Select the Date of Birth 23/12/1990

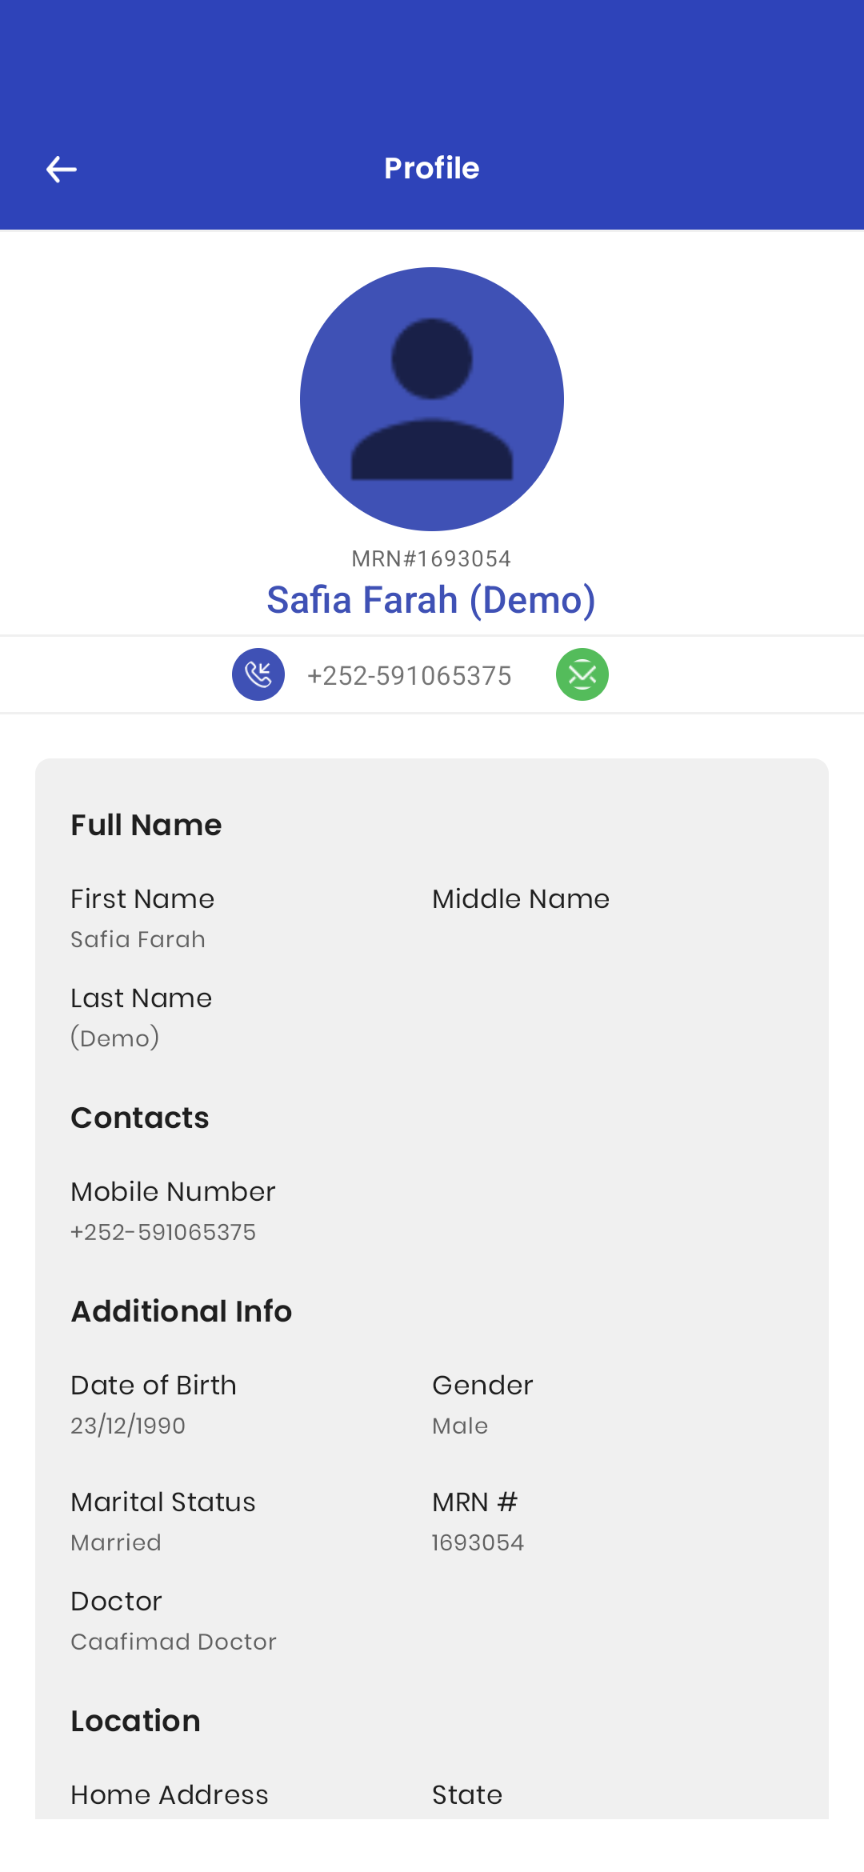(128, 1426)
